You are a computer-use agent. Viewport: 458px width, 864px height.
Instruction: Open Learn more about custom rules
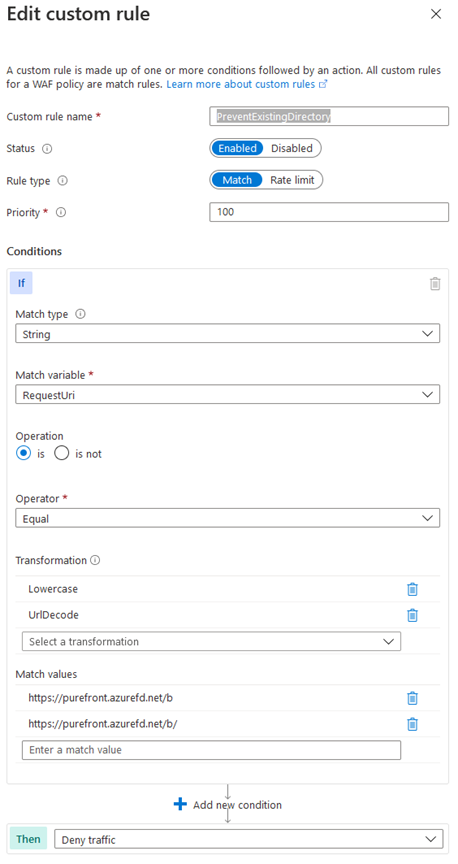coord(247,84)
